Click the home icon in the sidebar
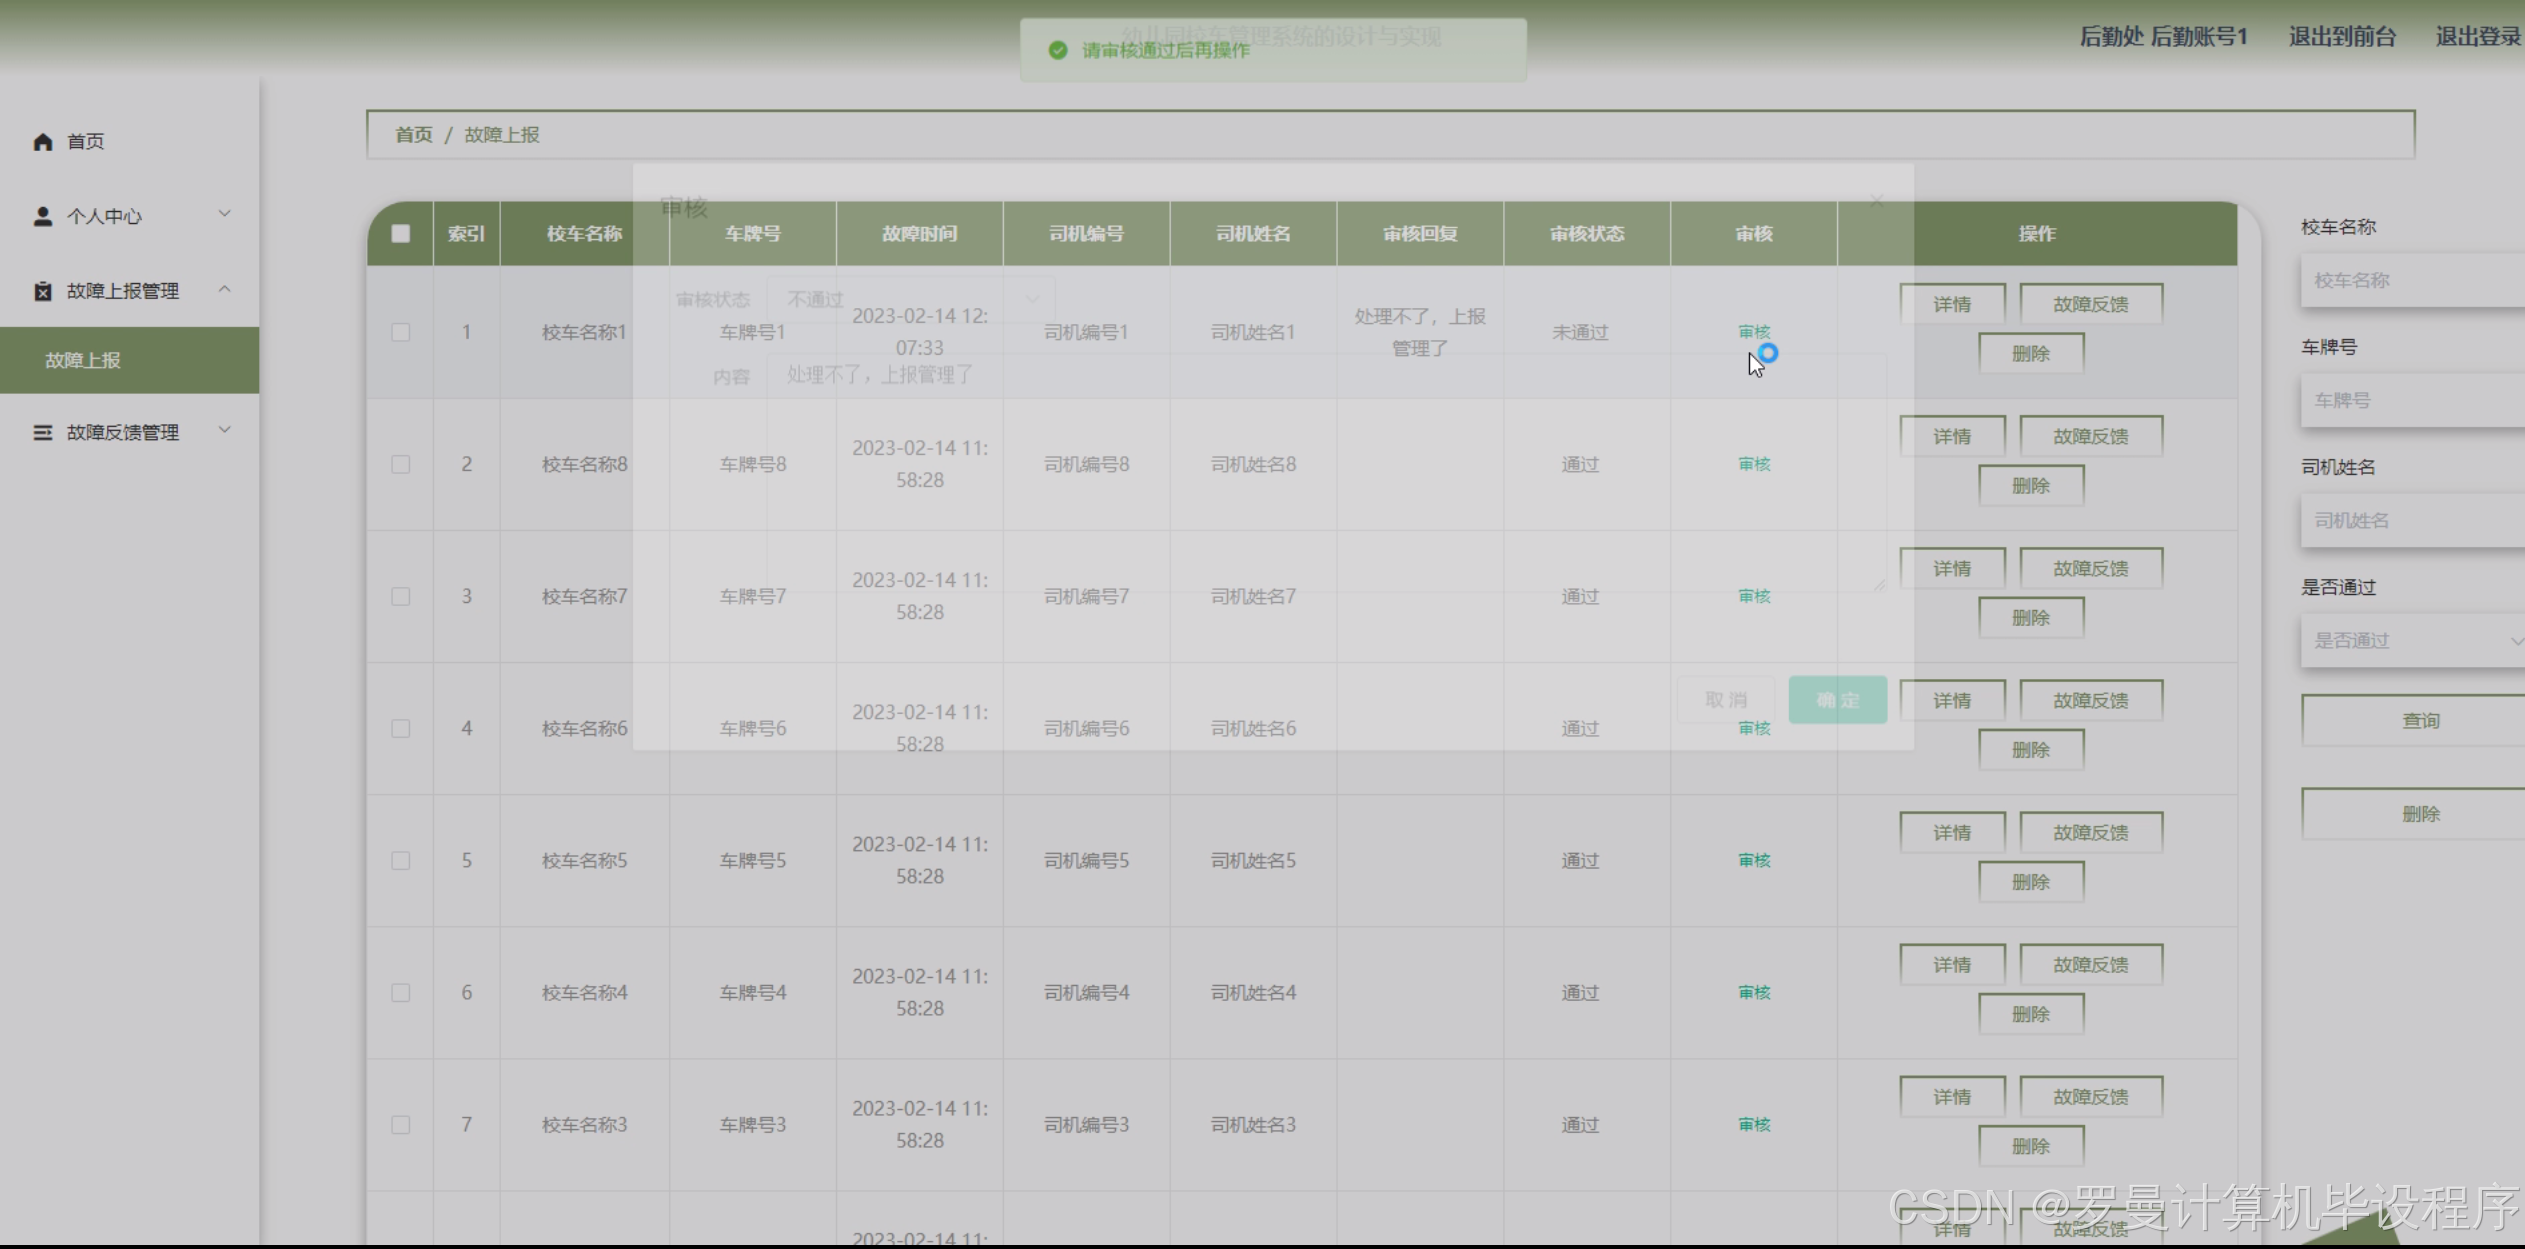 coord(42,142)
